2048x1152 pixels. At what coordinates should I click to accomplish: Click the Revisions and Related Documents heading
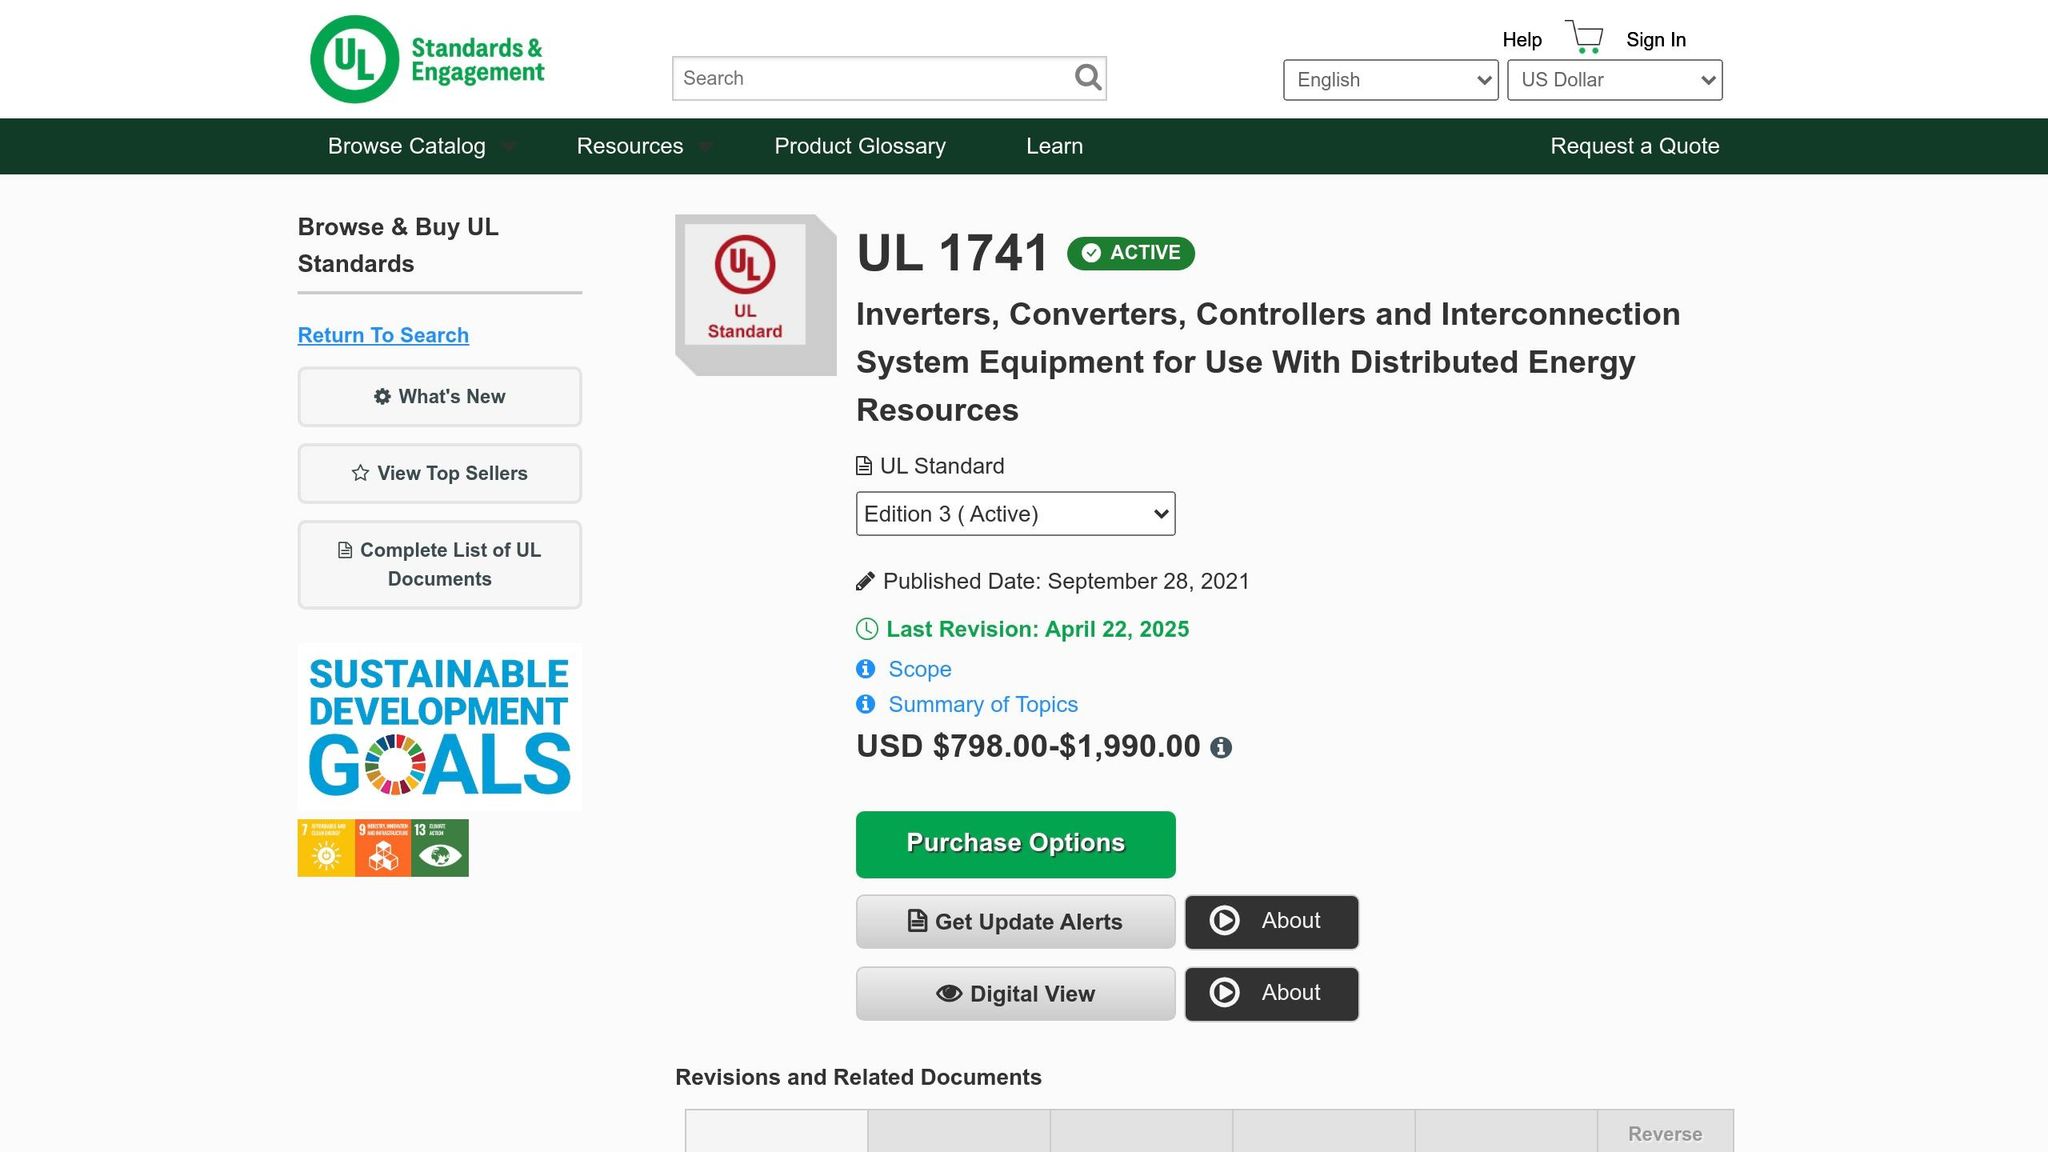click(x=858, y=1077)
